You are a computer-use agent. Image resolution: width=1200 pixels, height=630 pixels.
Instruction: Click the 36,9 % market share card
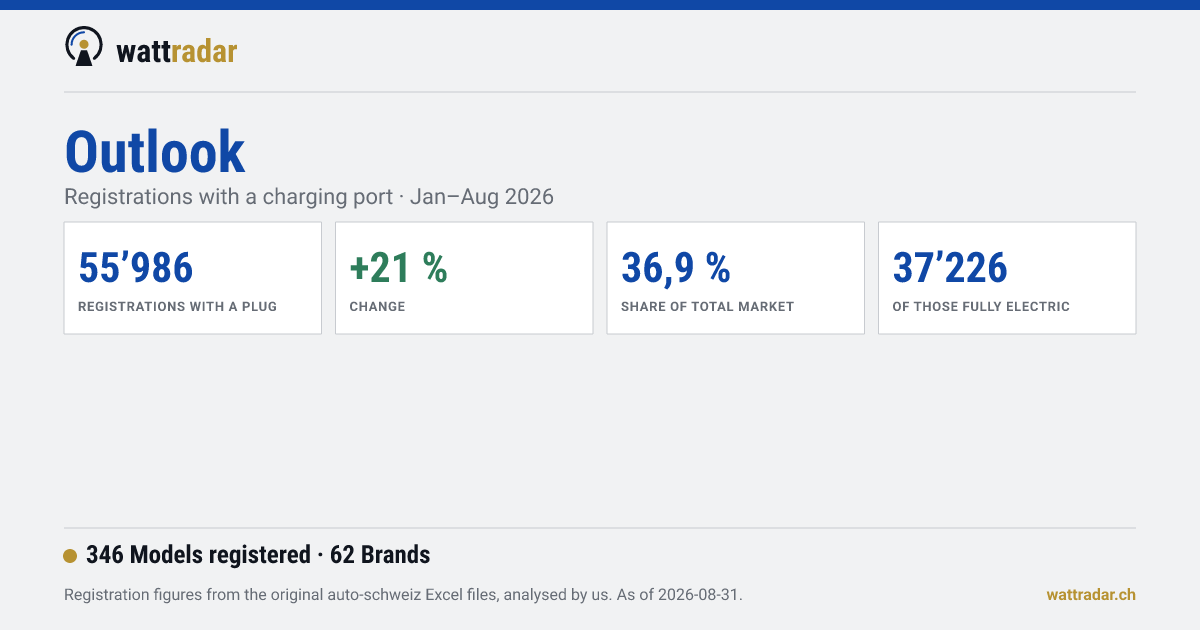click(736, 278)
